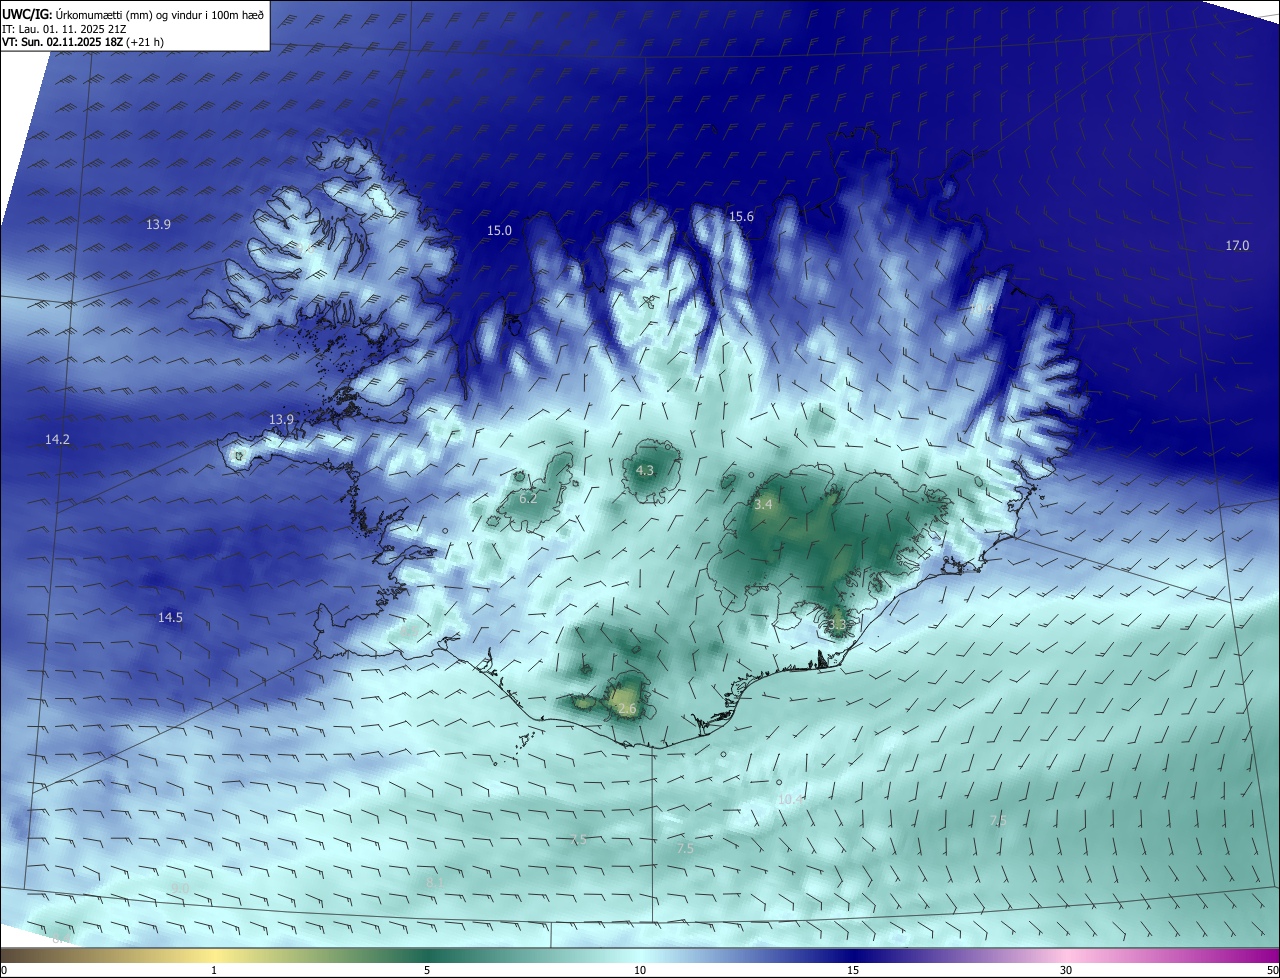
Task: Click the 6.2 value on Langjökull glacier
Action: pyautogui.click(x=528, y=498)
